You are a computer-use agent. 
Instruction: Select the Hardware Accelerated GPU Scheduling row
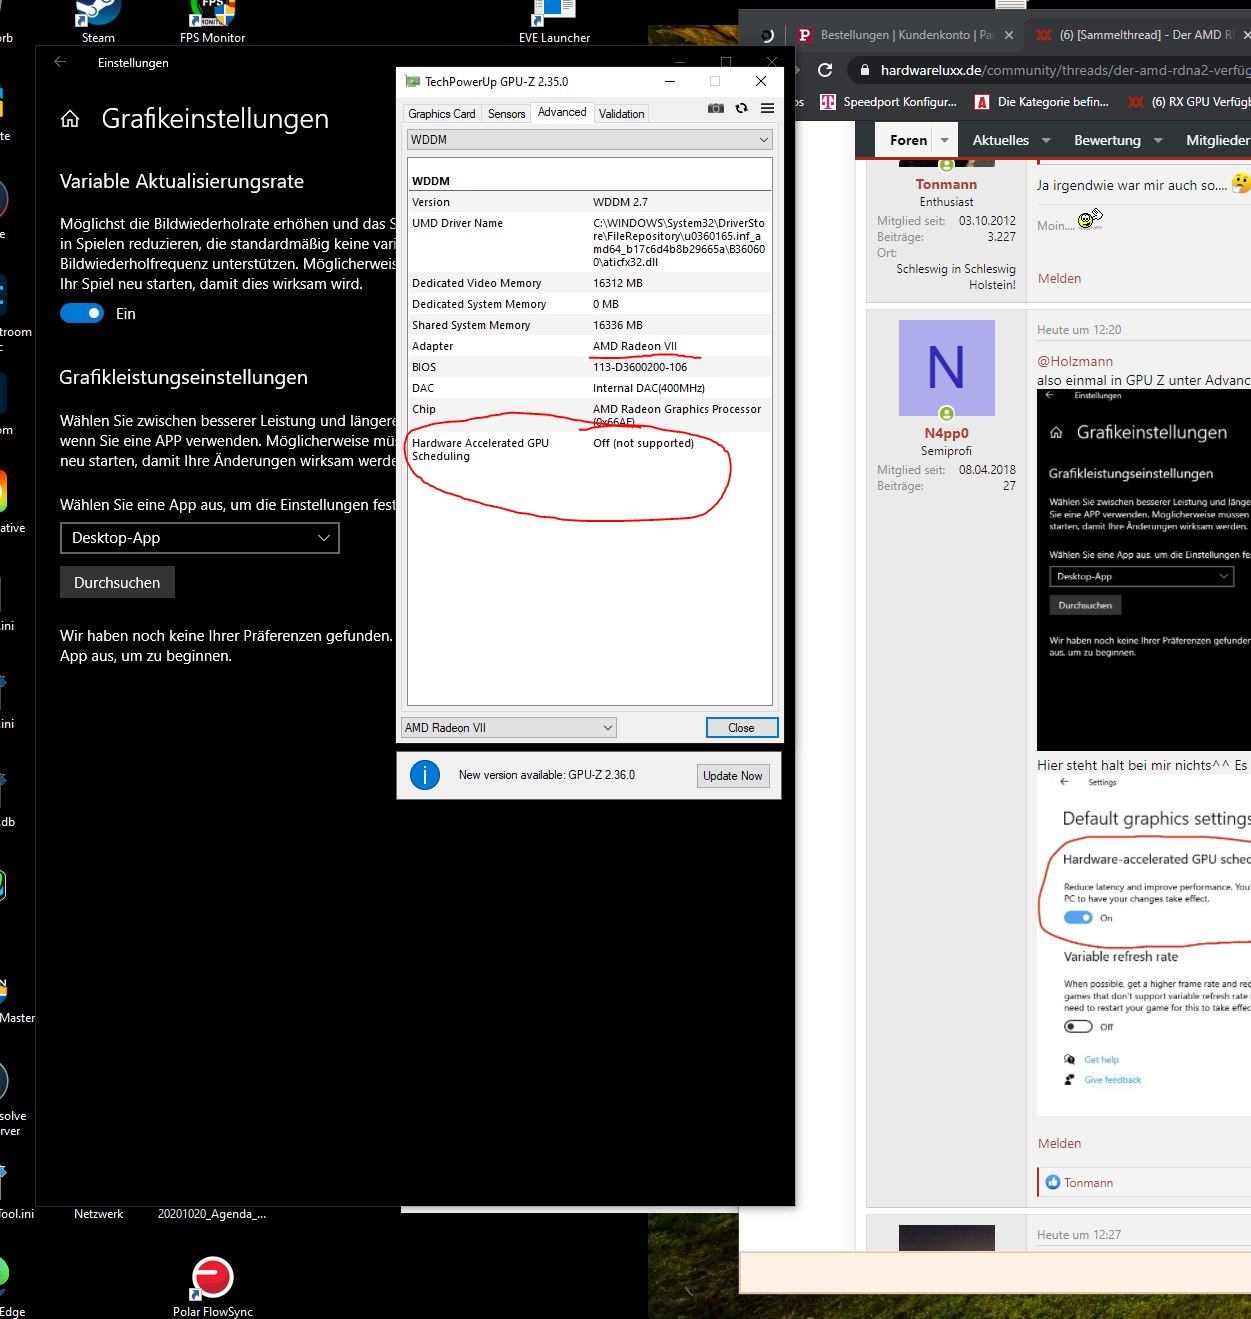click(x=590, y=449)
